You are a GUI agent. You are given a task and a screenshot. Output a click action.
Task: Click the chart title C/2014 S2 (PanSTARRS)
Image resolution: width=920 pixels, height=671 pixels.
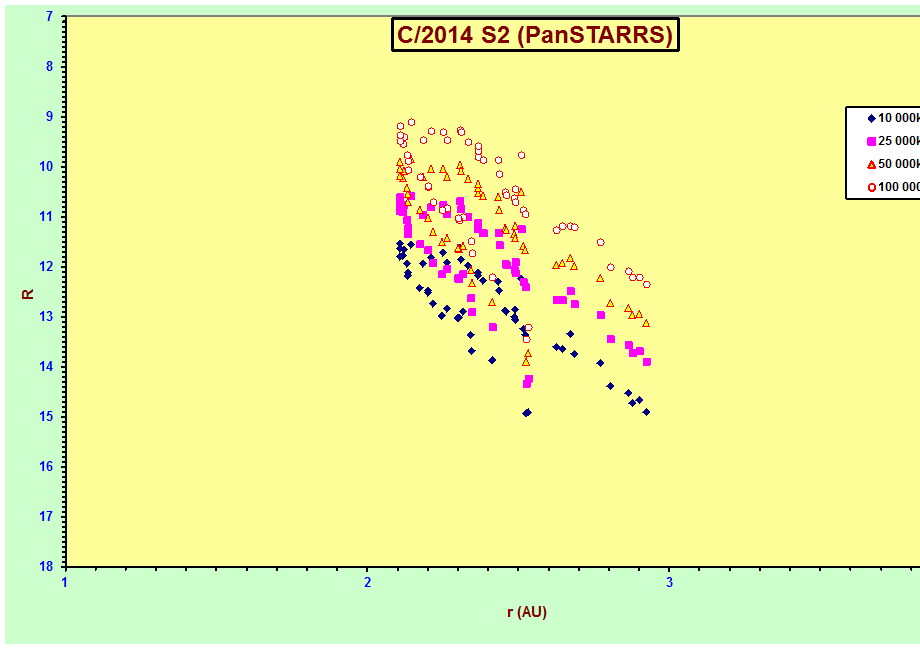(535, 35)
